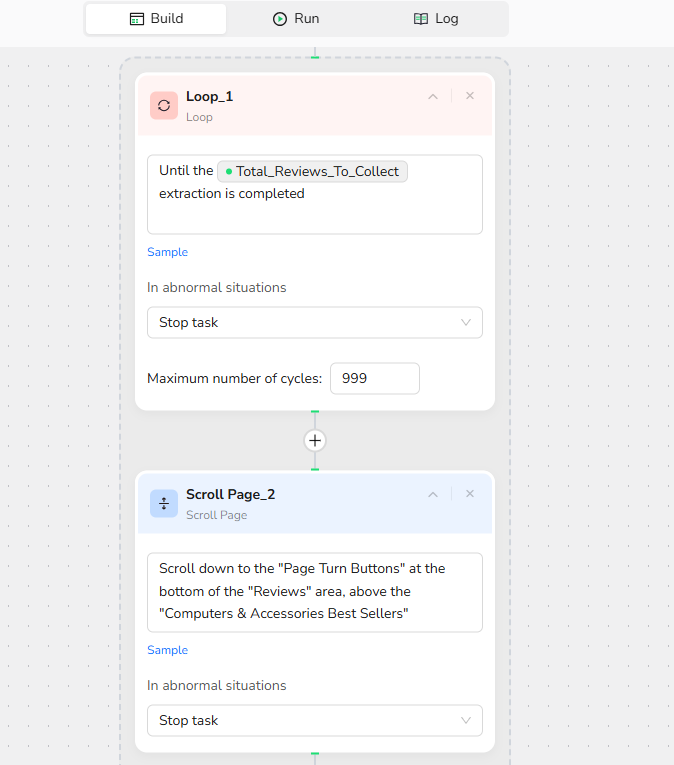Screen dimensions: 674x765
Task: Open the Stop task dropdown in Loop_1
Action: [314, 323]
